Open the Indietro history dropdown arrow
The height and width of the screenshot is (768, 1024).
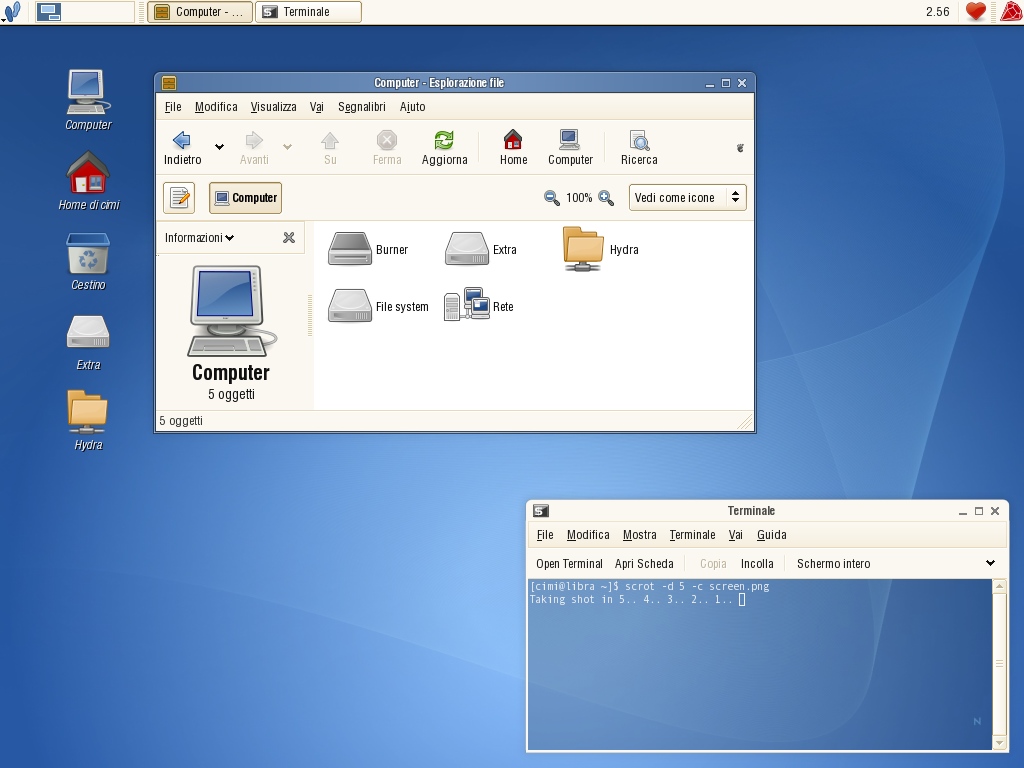click(x=219, y=147)
